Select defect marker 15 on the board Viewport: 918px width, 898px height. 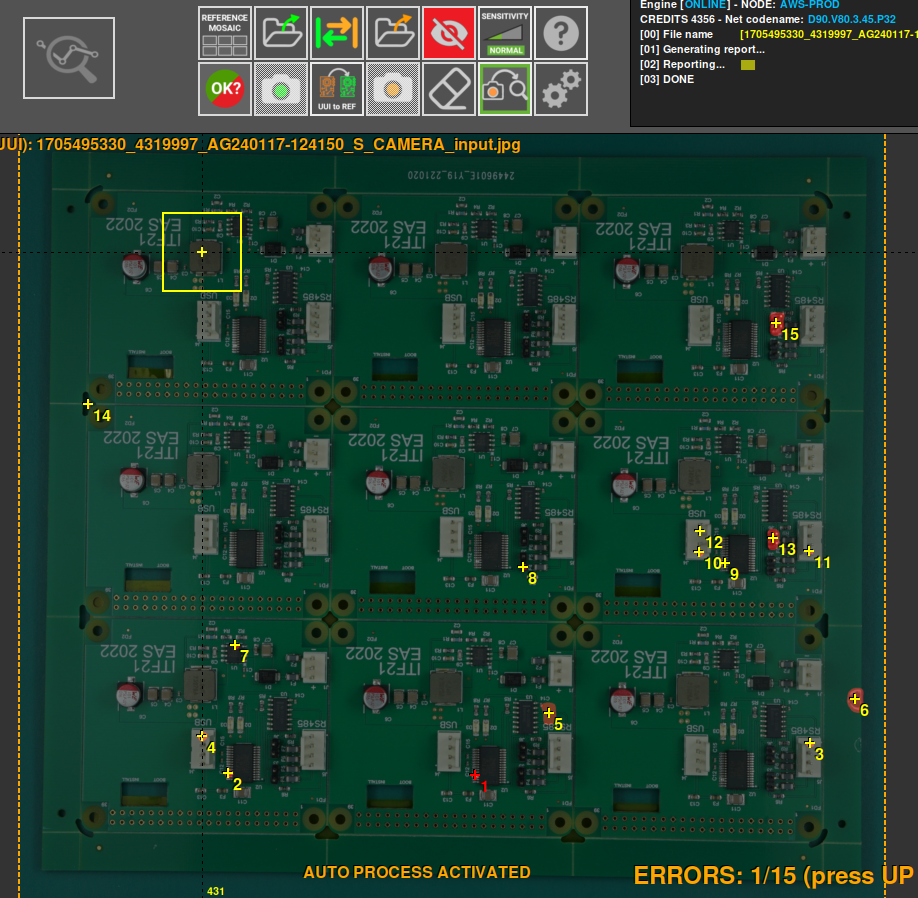pyautogui.click(x=776, y=323)
